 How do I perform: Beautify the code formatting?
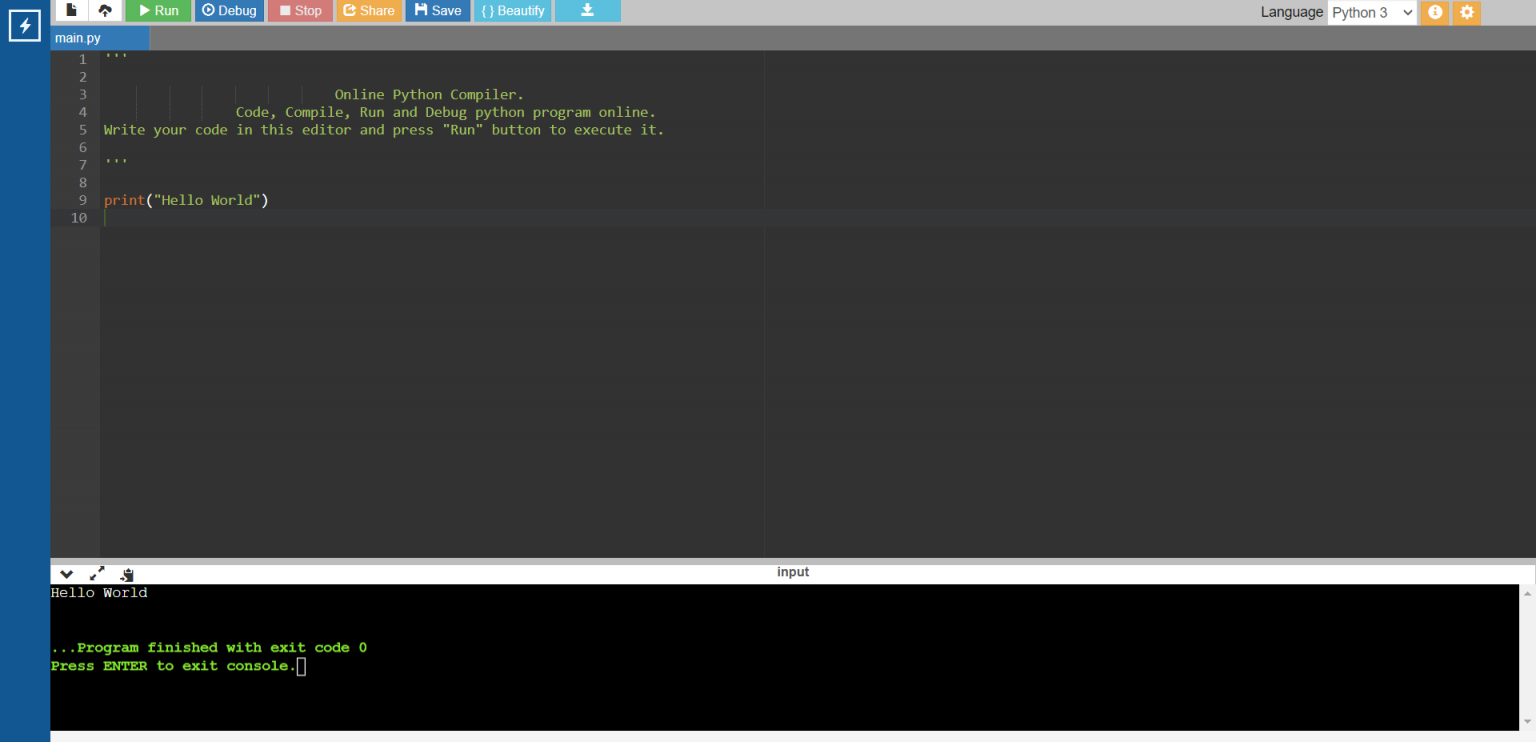point(512,10)
